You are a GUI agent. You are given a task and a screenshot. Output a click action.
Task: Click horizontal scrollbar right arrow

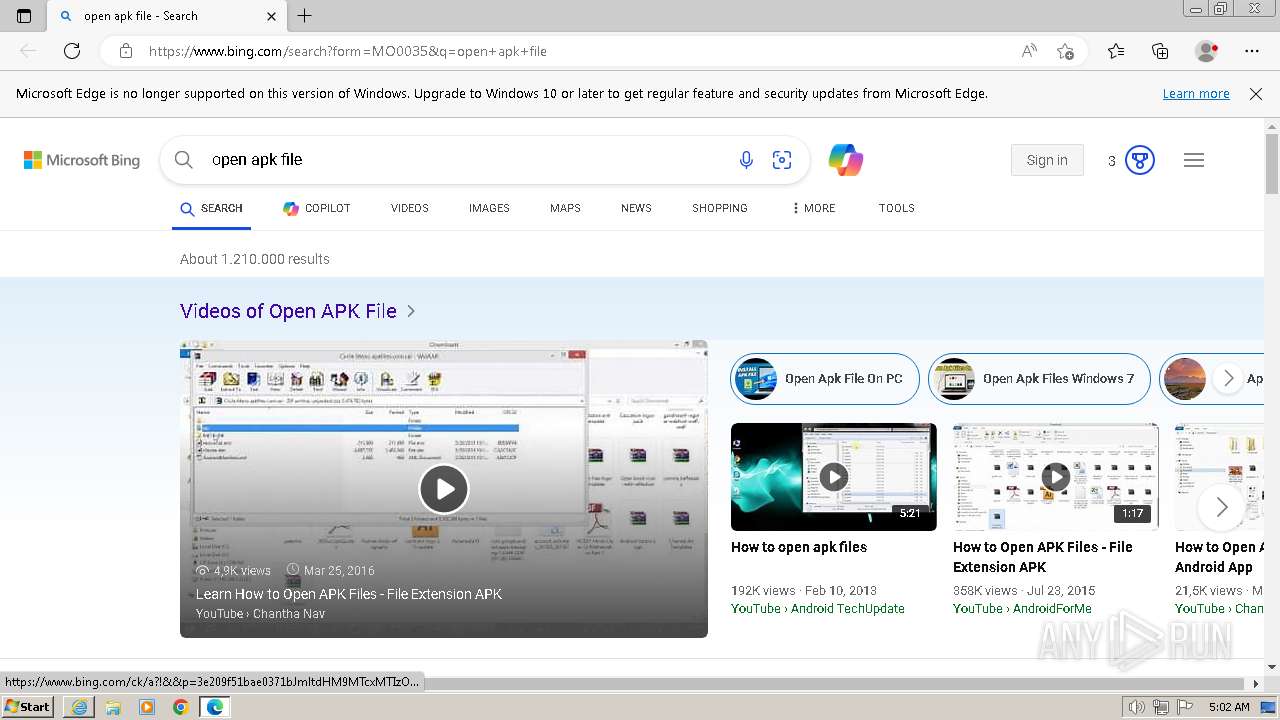pos(1256,684)
